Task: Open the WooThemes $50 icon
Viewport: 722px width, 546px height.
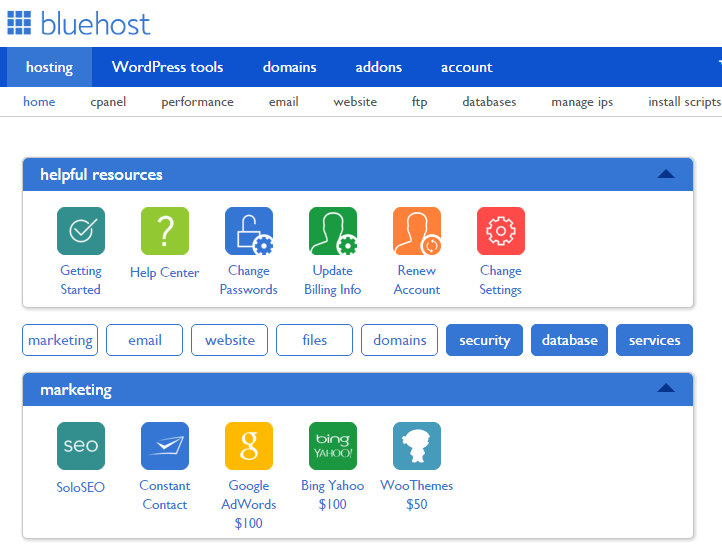Action: (417, 446)
